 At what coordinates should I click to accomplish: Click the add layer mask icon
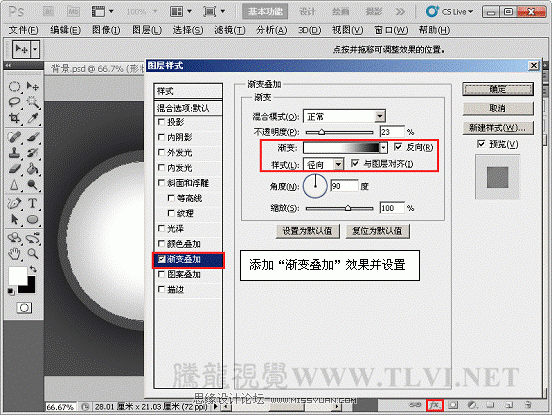click(x=453, y=405)
